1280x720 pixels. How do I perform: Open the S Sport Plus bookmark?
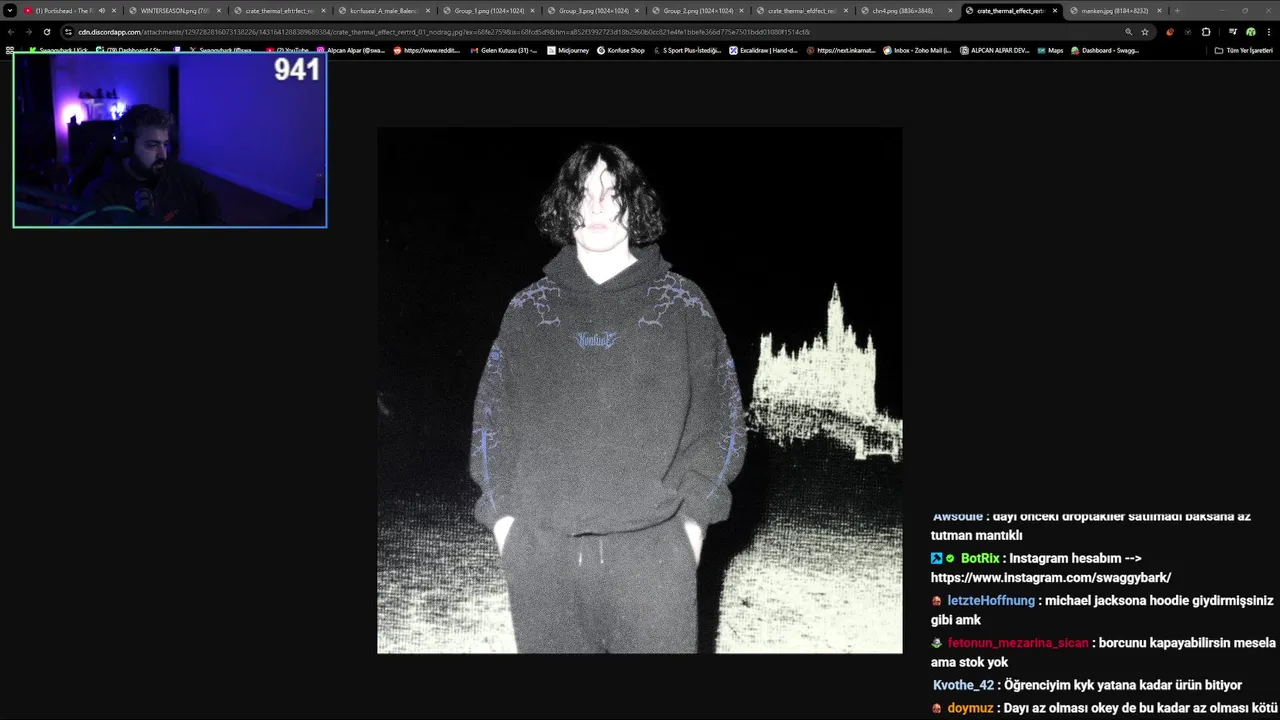coord(686,50)
